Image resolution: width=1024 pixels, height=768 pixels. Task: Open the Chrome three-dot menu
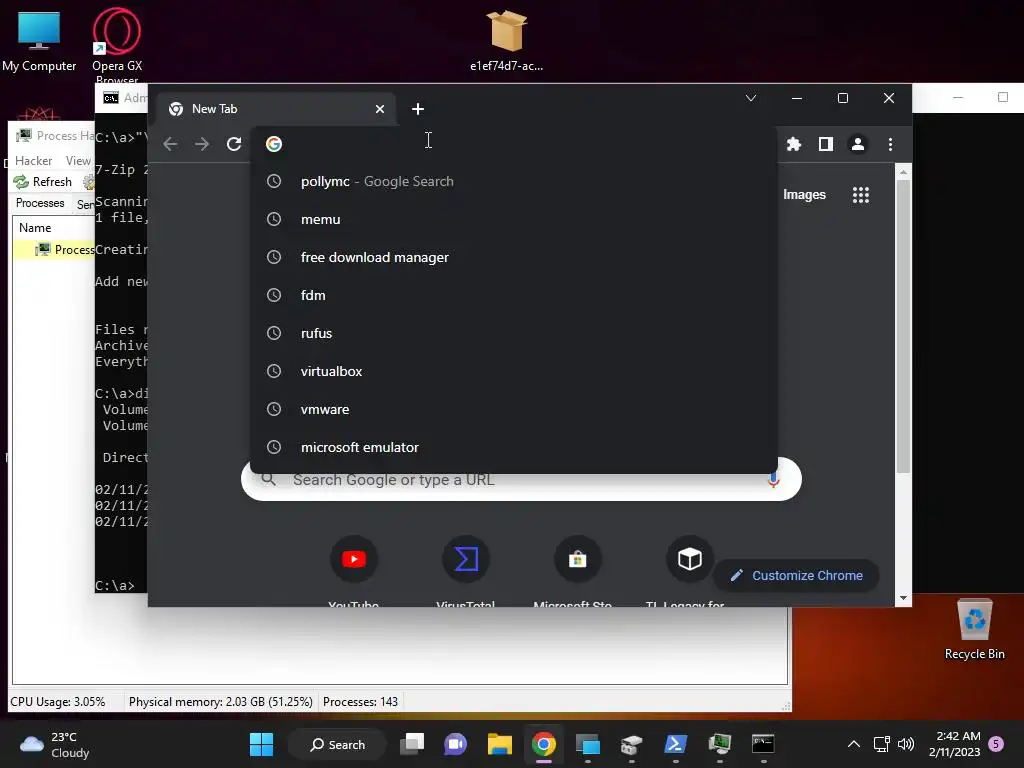[890, 144]
